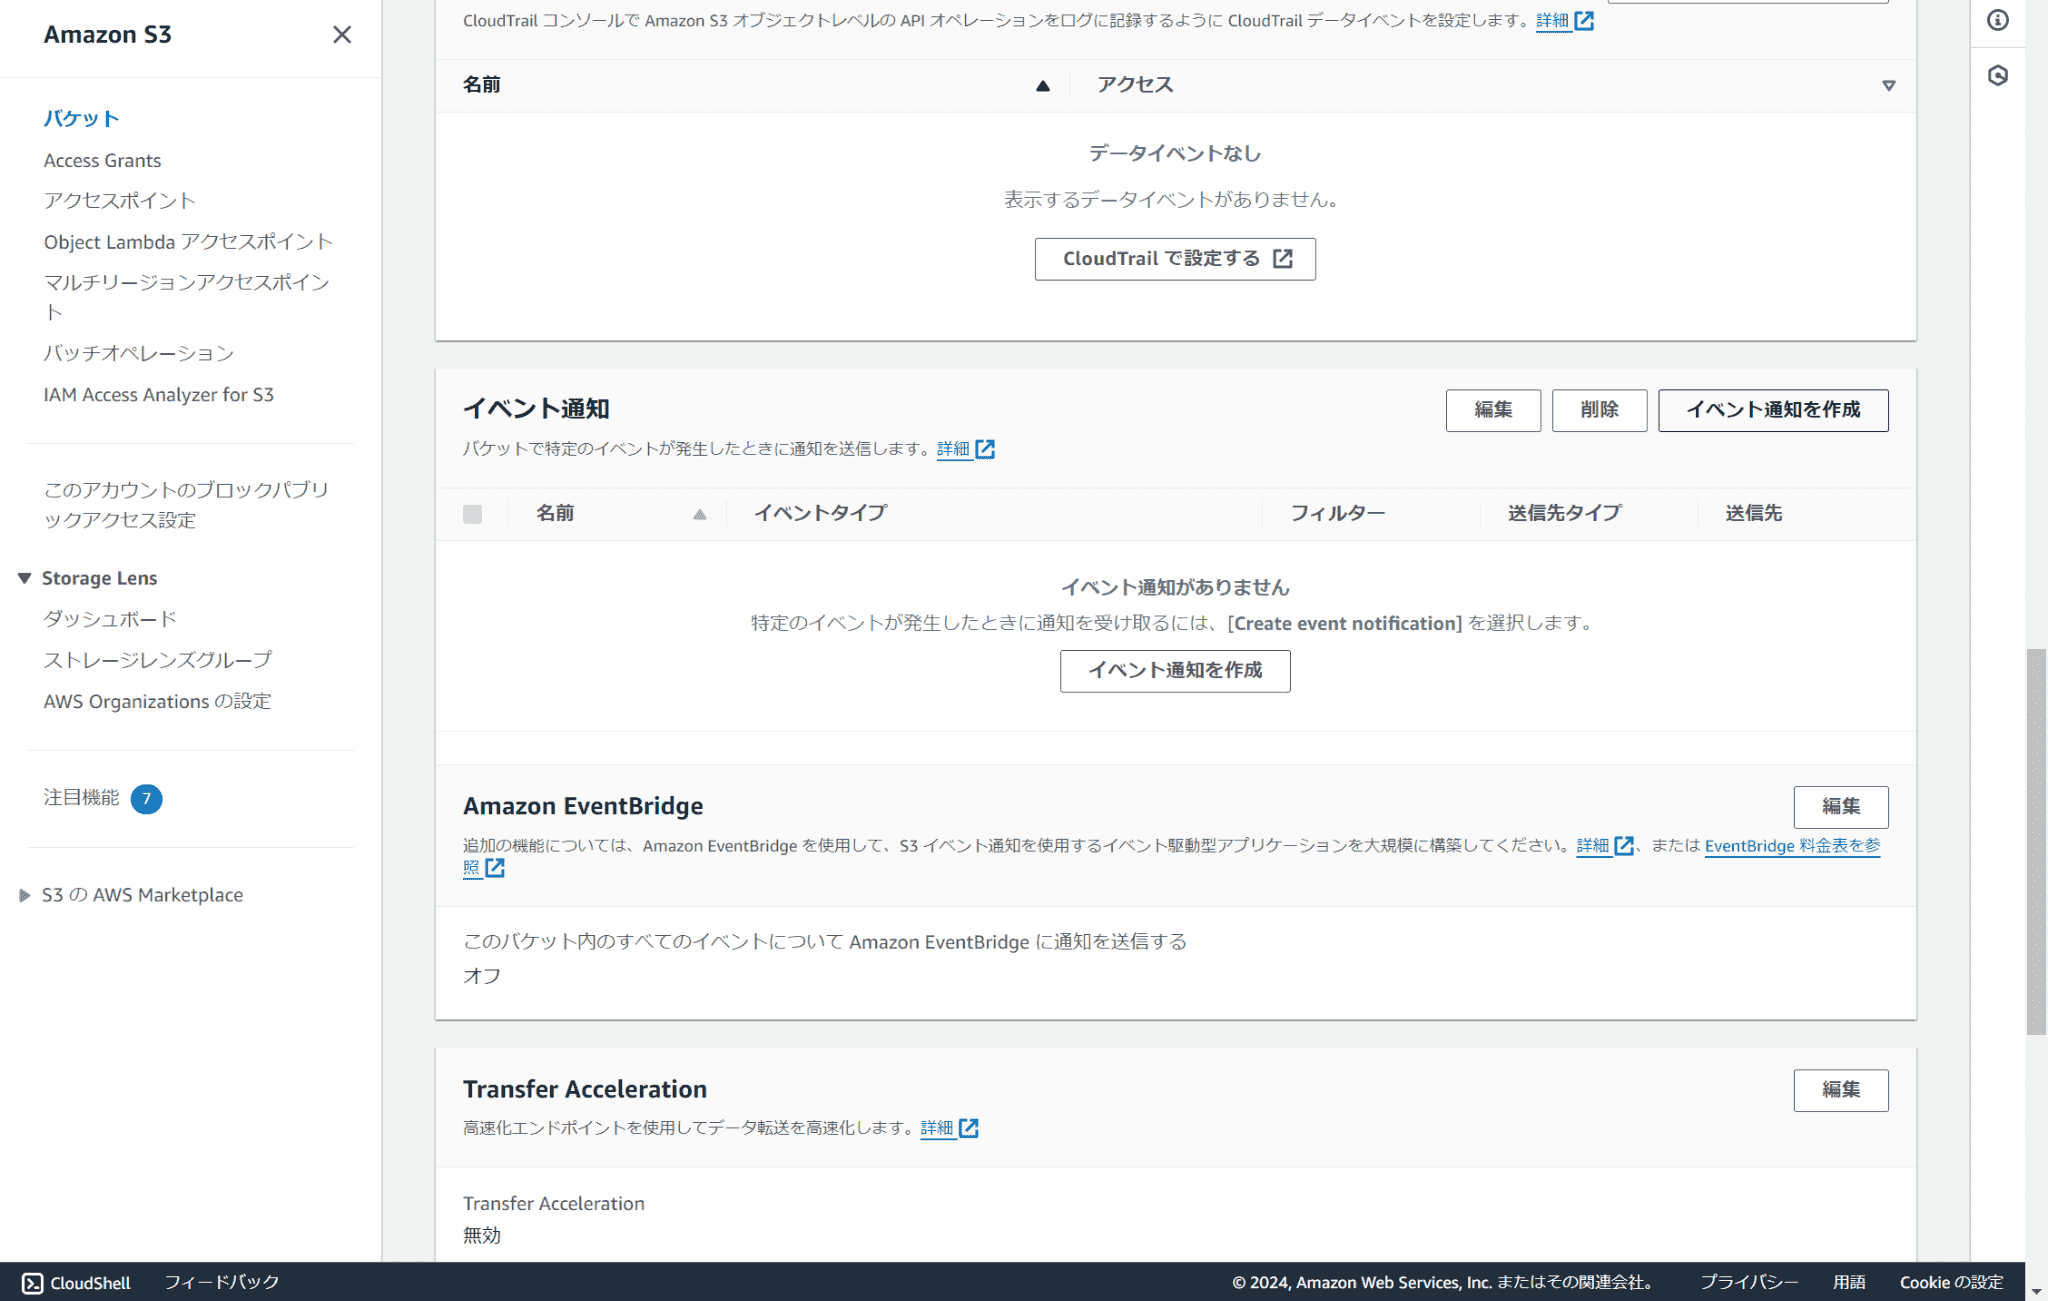
Task: Create a new event notification
Action: (1772, 410)
